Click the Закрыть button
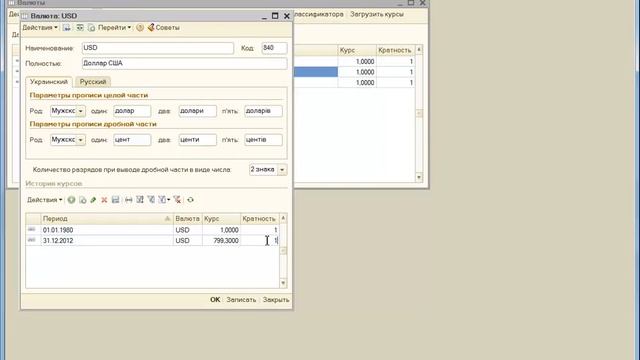 [x=276, y=300]
